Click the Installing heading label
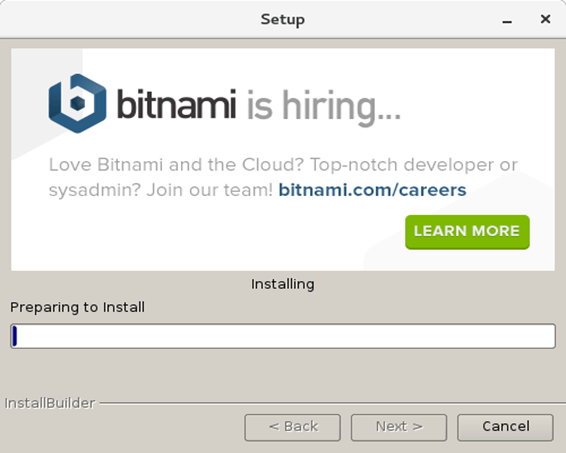The height and width of the screenshot is (453, 566). point(283,284)
